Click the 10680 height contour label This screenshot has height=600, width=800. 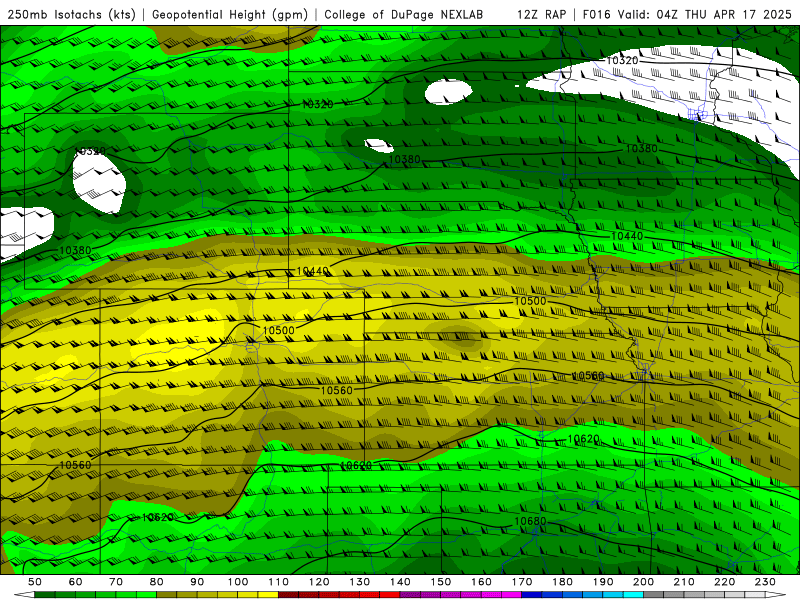tap(530, 521)
